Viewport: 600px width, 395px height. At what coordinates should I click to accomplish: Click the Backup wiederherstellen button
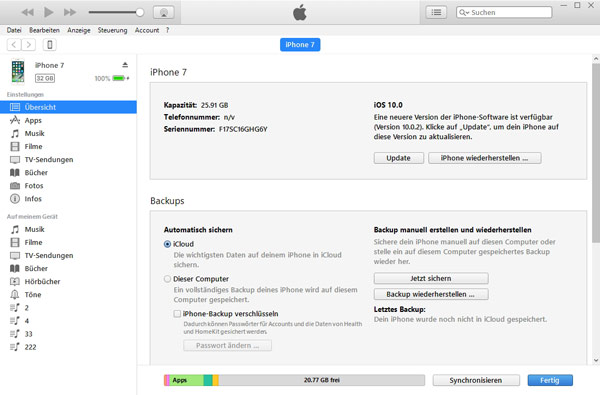[x=431, y=294]
